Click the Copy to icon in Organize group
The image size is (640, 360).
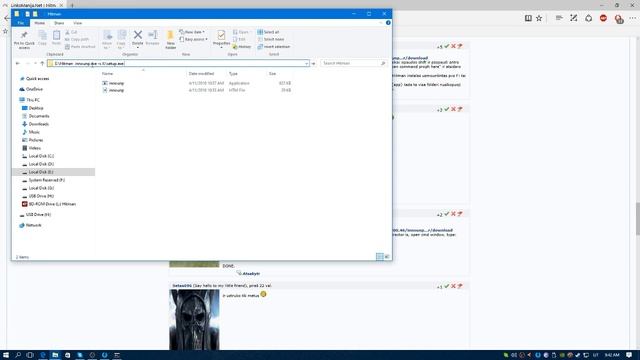tap(121, 40)
